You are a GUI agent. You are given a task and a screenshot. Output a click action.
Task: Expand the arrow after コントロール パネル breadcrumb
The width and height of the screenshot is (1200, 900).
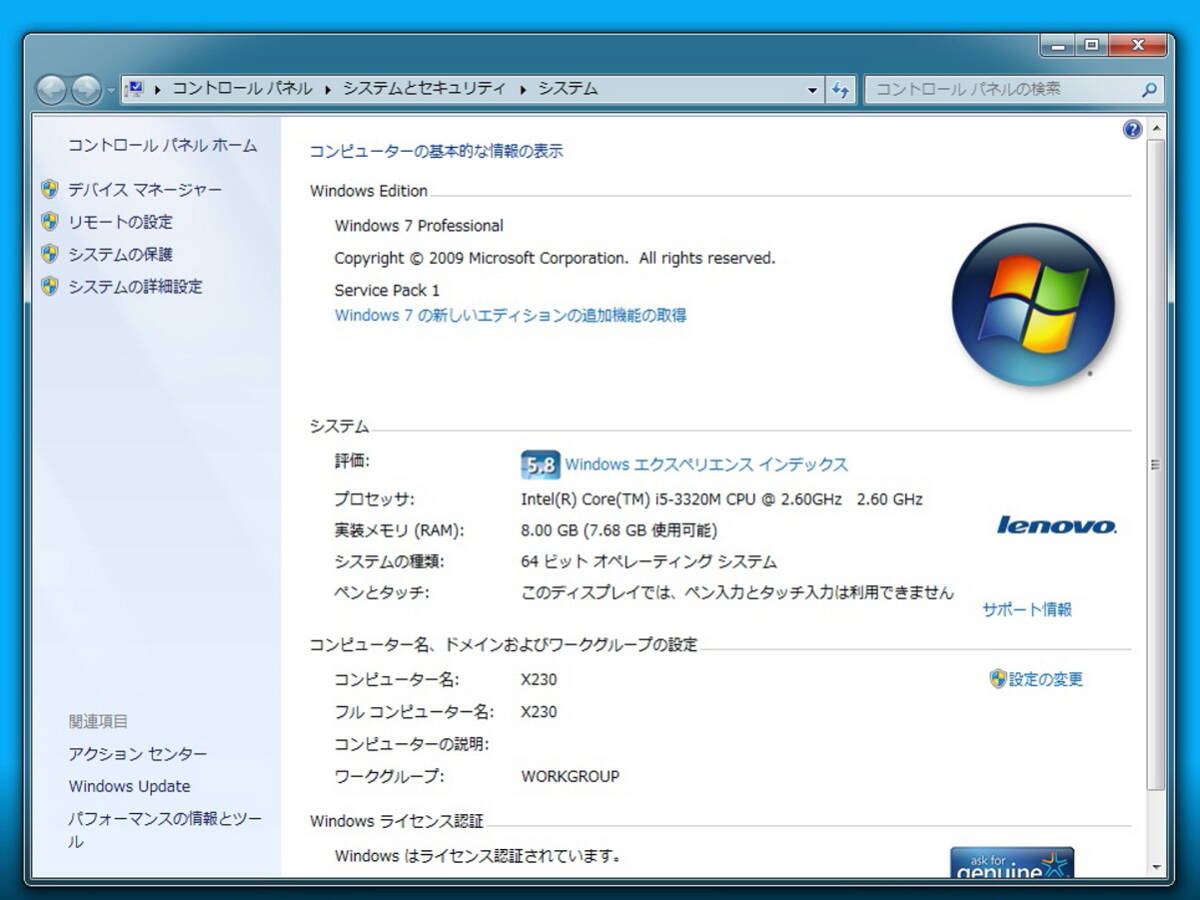point(327,89)
